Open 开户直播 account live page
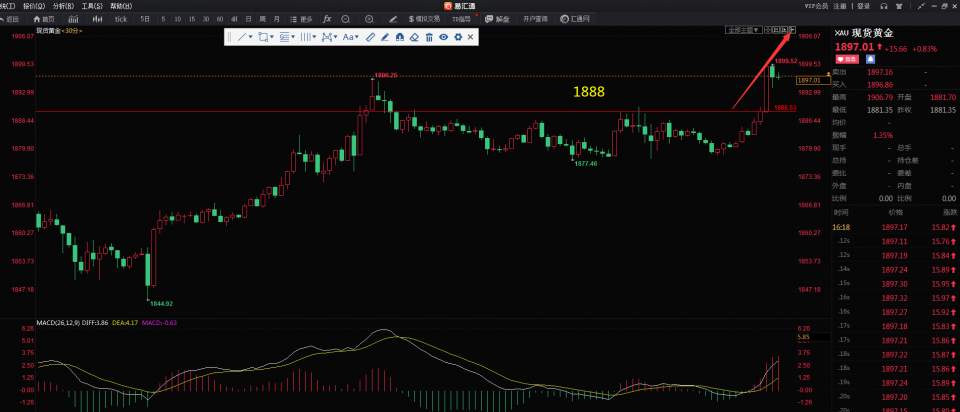 (x=535, y=19)
